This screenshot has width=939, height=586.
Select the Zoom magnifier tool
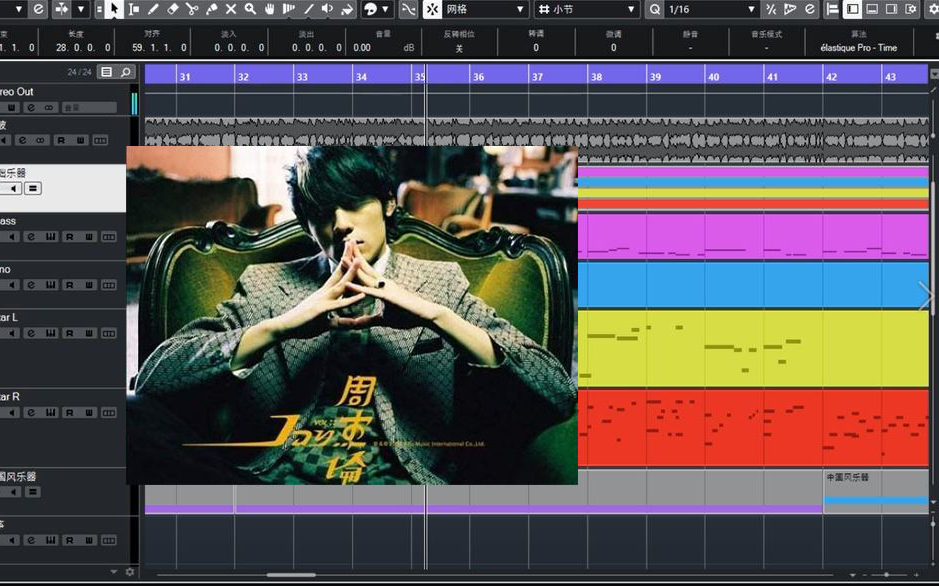coord(250,9)
